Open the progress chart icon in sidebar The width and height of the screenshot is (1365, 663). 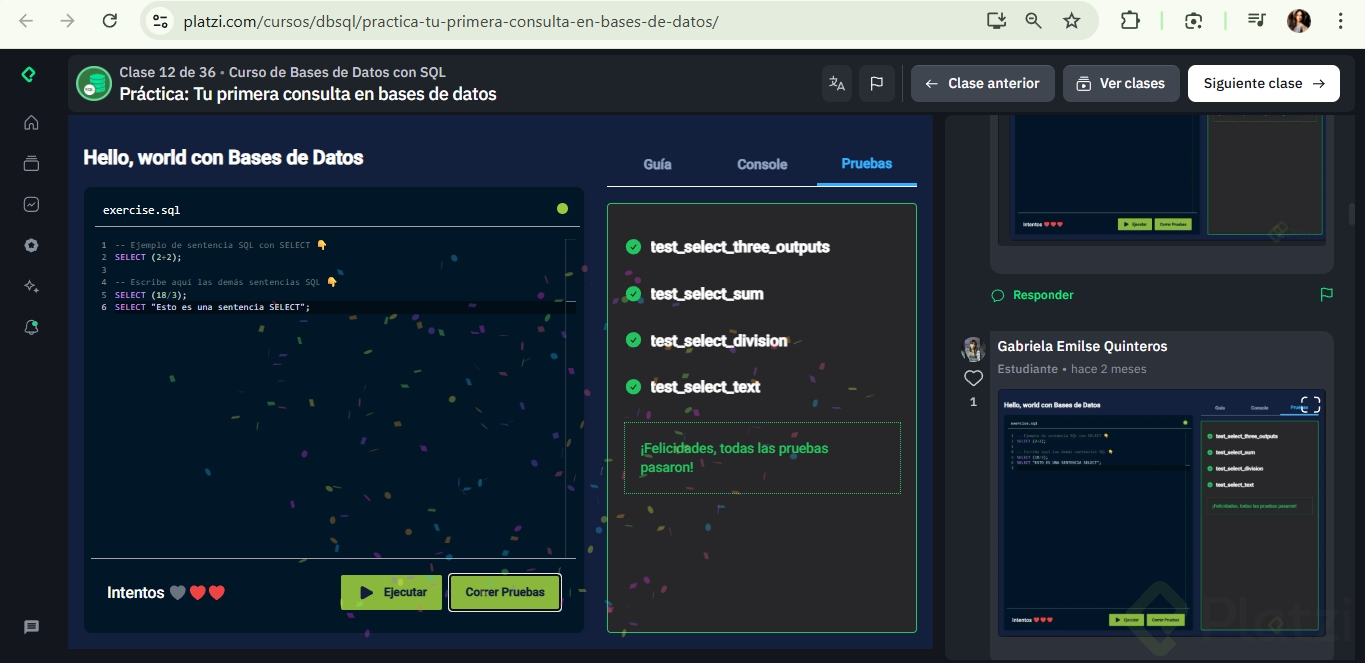pos(31,204)
